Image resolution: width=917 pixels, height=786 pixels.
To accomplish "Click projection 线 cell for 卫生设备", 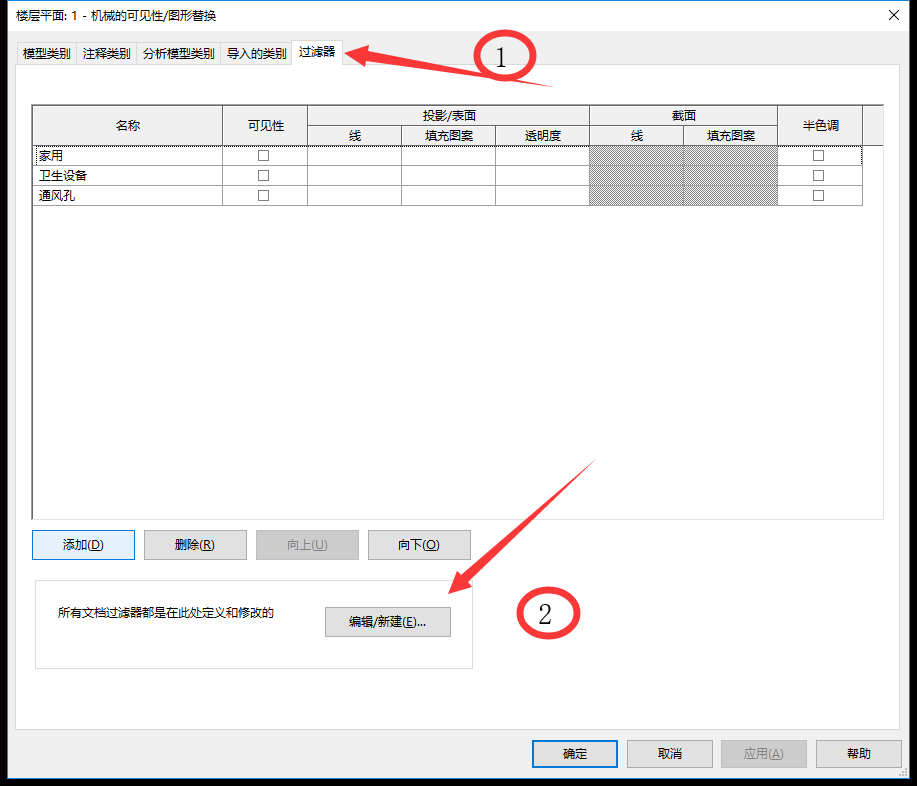I will [354, 175].
